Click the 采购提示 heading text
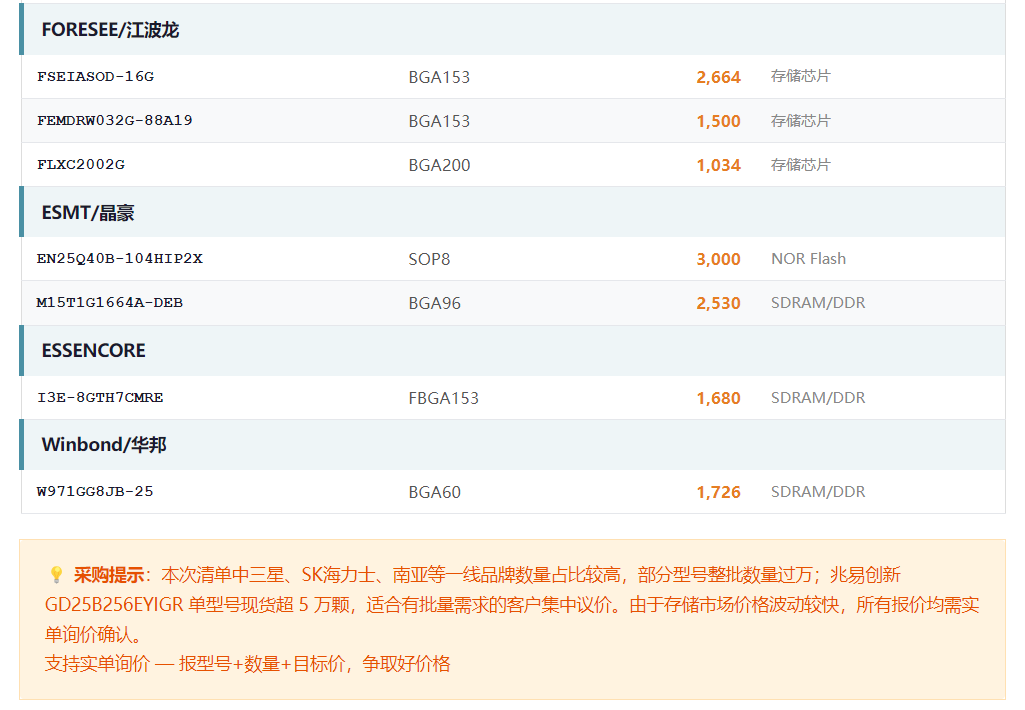Viewport: 1025px width, 710px height. point(109,575)
